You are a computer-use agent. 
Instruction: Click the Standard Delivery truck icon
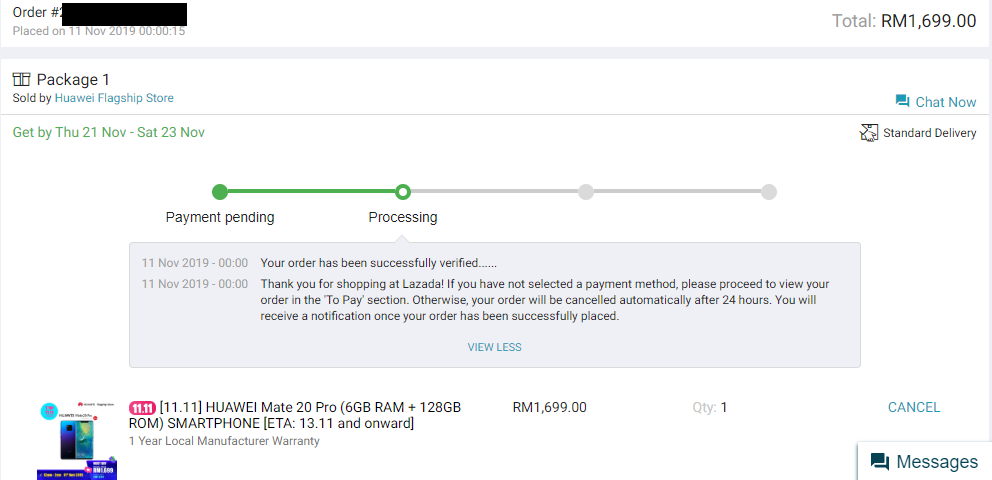pyautogui.click(x=869, y=133)
